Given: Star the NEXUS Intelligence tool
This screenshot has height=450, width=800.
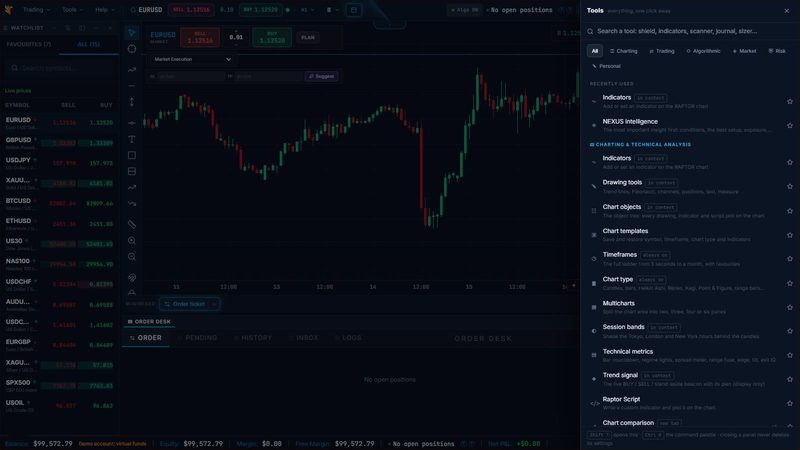Looking at the screenshot, I should (790, 126).
